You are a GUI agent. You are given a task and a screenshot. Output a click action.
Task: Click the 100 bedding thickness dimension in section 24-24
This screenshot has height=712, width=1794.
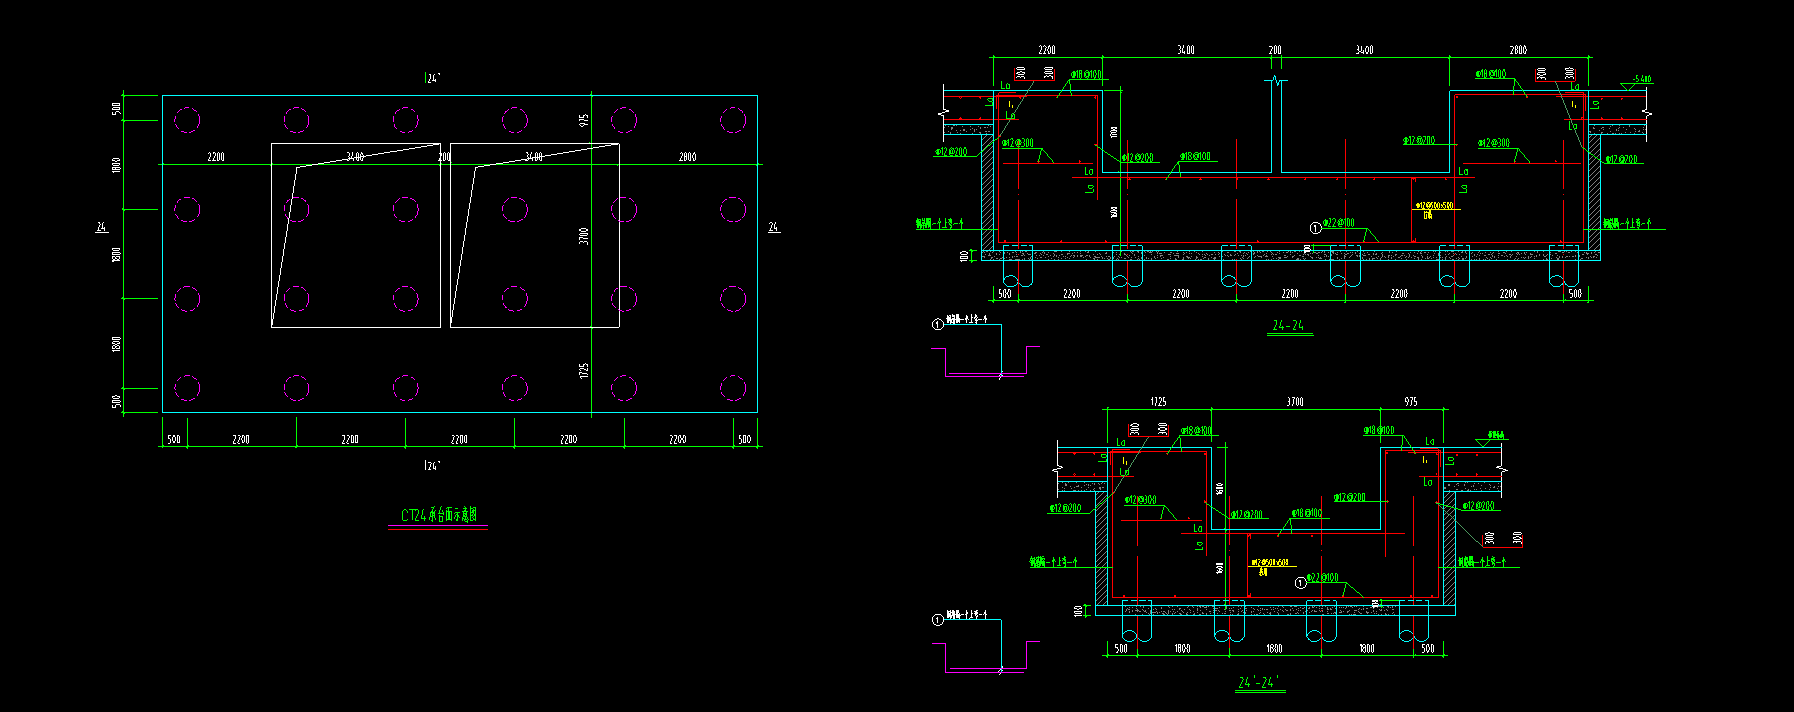(964, 256)
